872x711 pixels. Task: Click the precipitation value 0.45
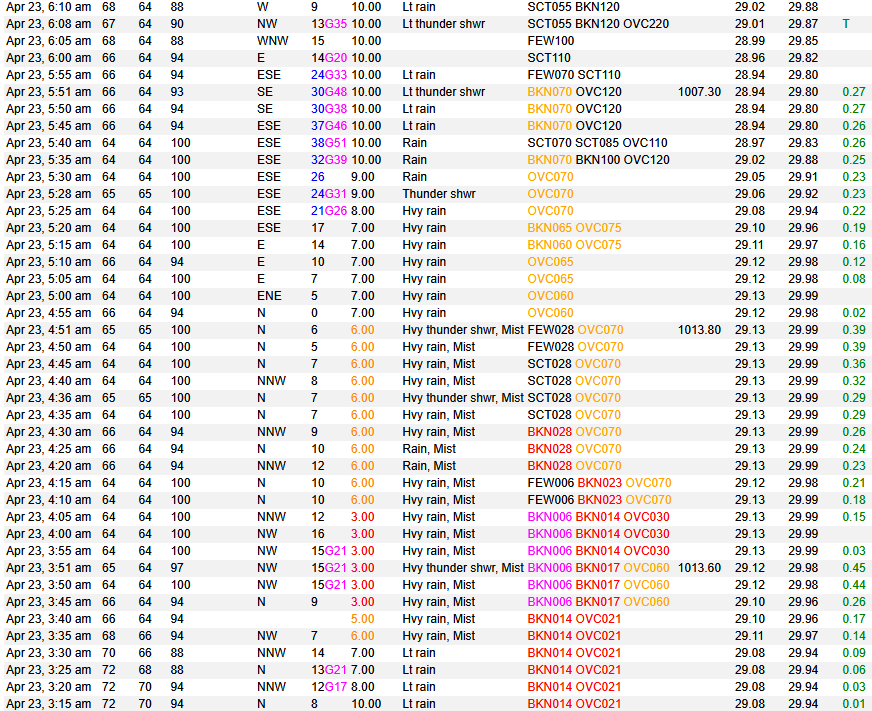point(854,567)
